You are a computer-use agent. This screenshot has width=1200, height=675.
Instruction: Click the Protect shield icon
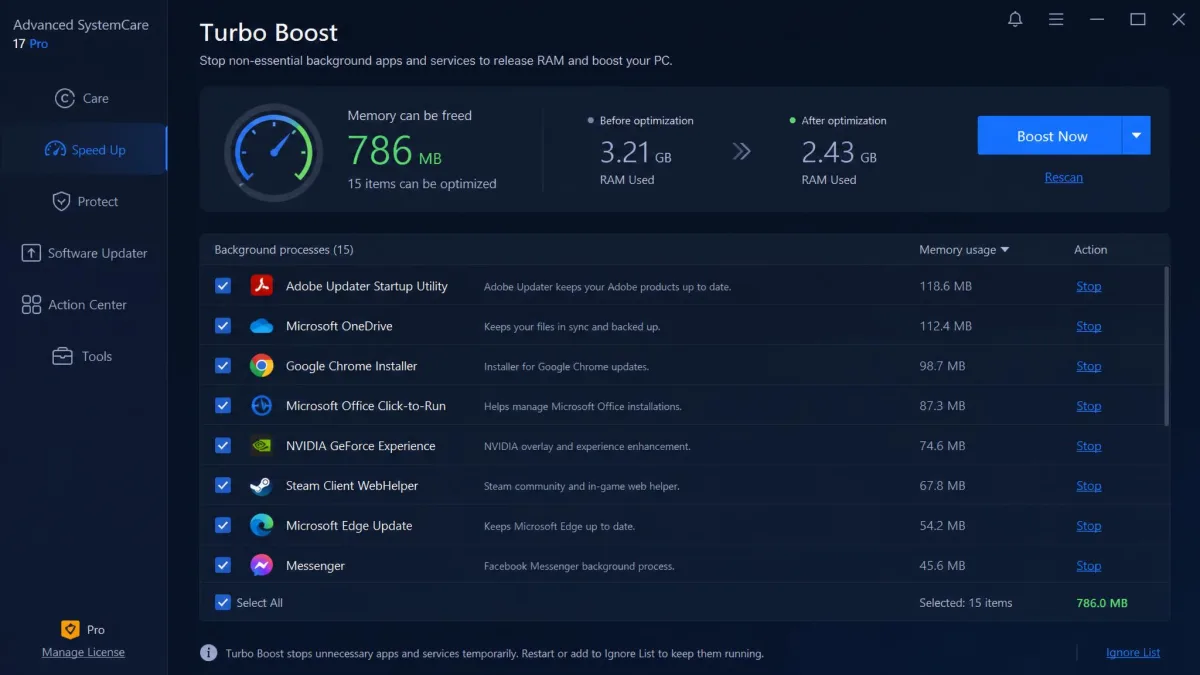tap(61, 201)
